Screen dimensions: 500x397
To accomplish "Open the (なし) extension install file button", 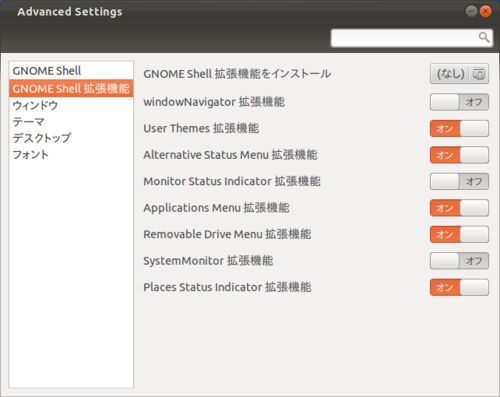I will 459,74.
